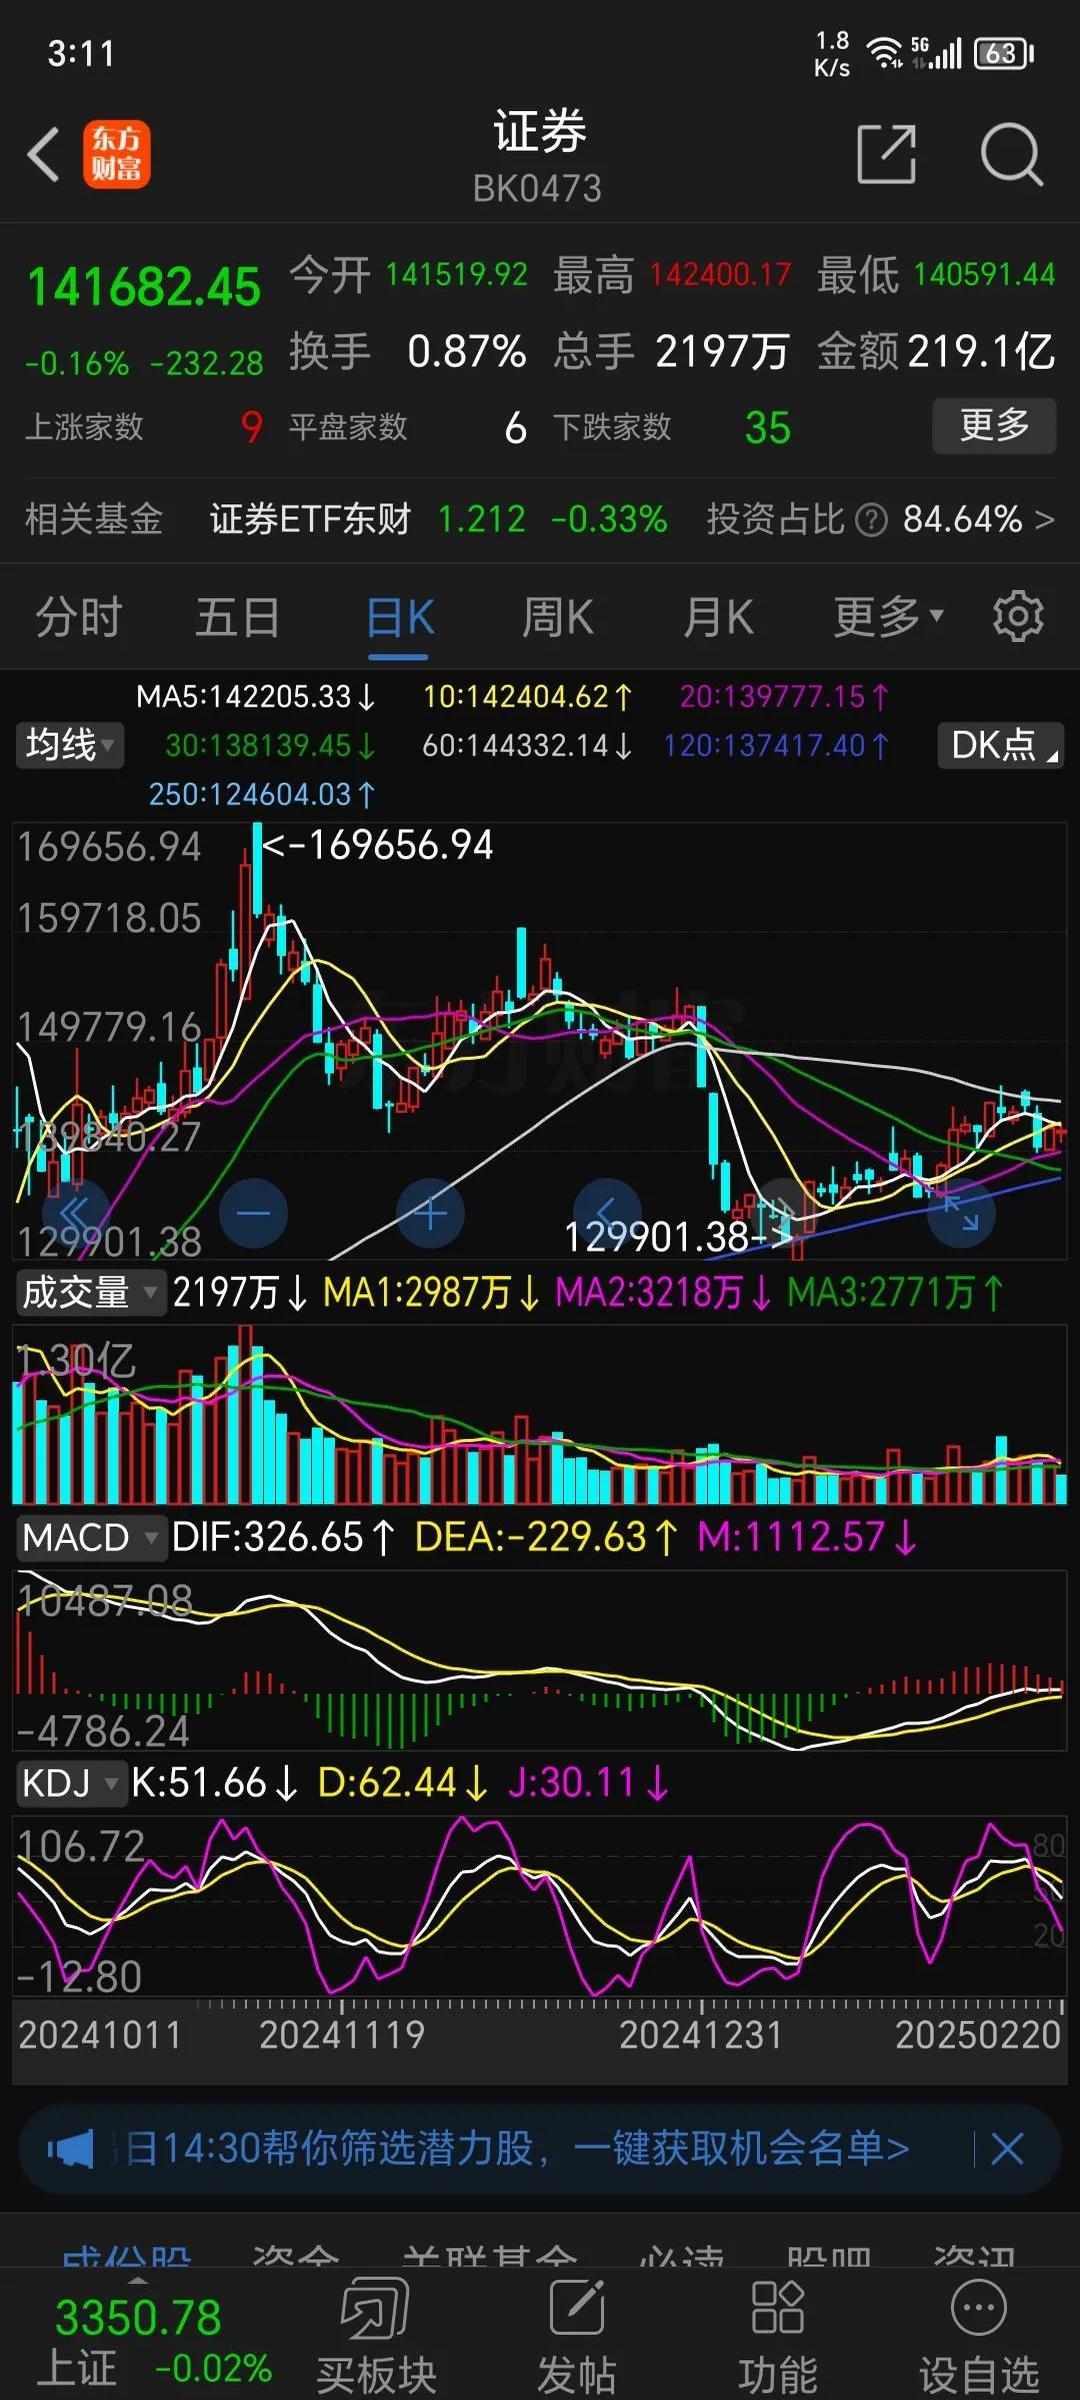This screenshot has width=1080, height=2400.
Task: Zoom in chart with plus button
Action: [430, 1214]
